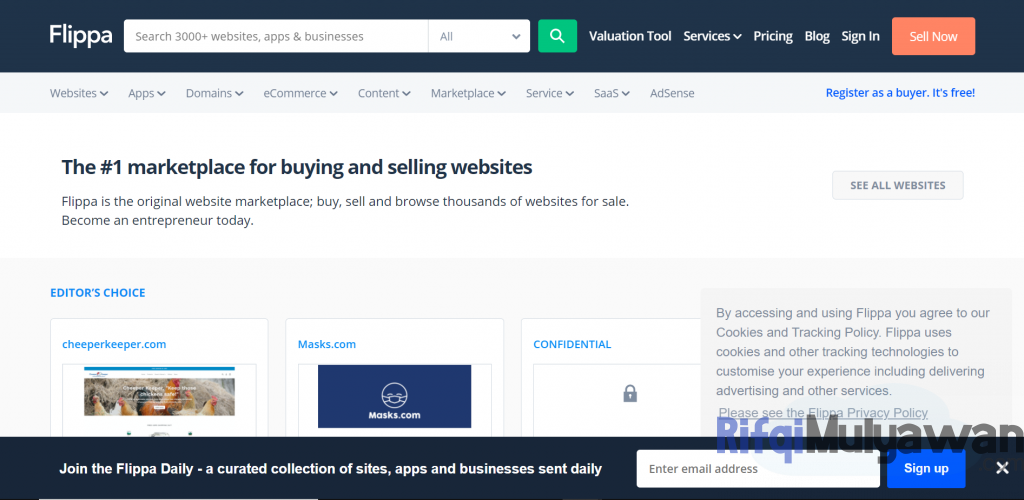Open the cheeperkeeper.com listing link
The width and height of the screenshot is (1024, 500).
point(114,344)
